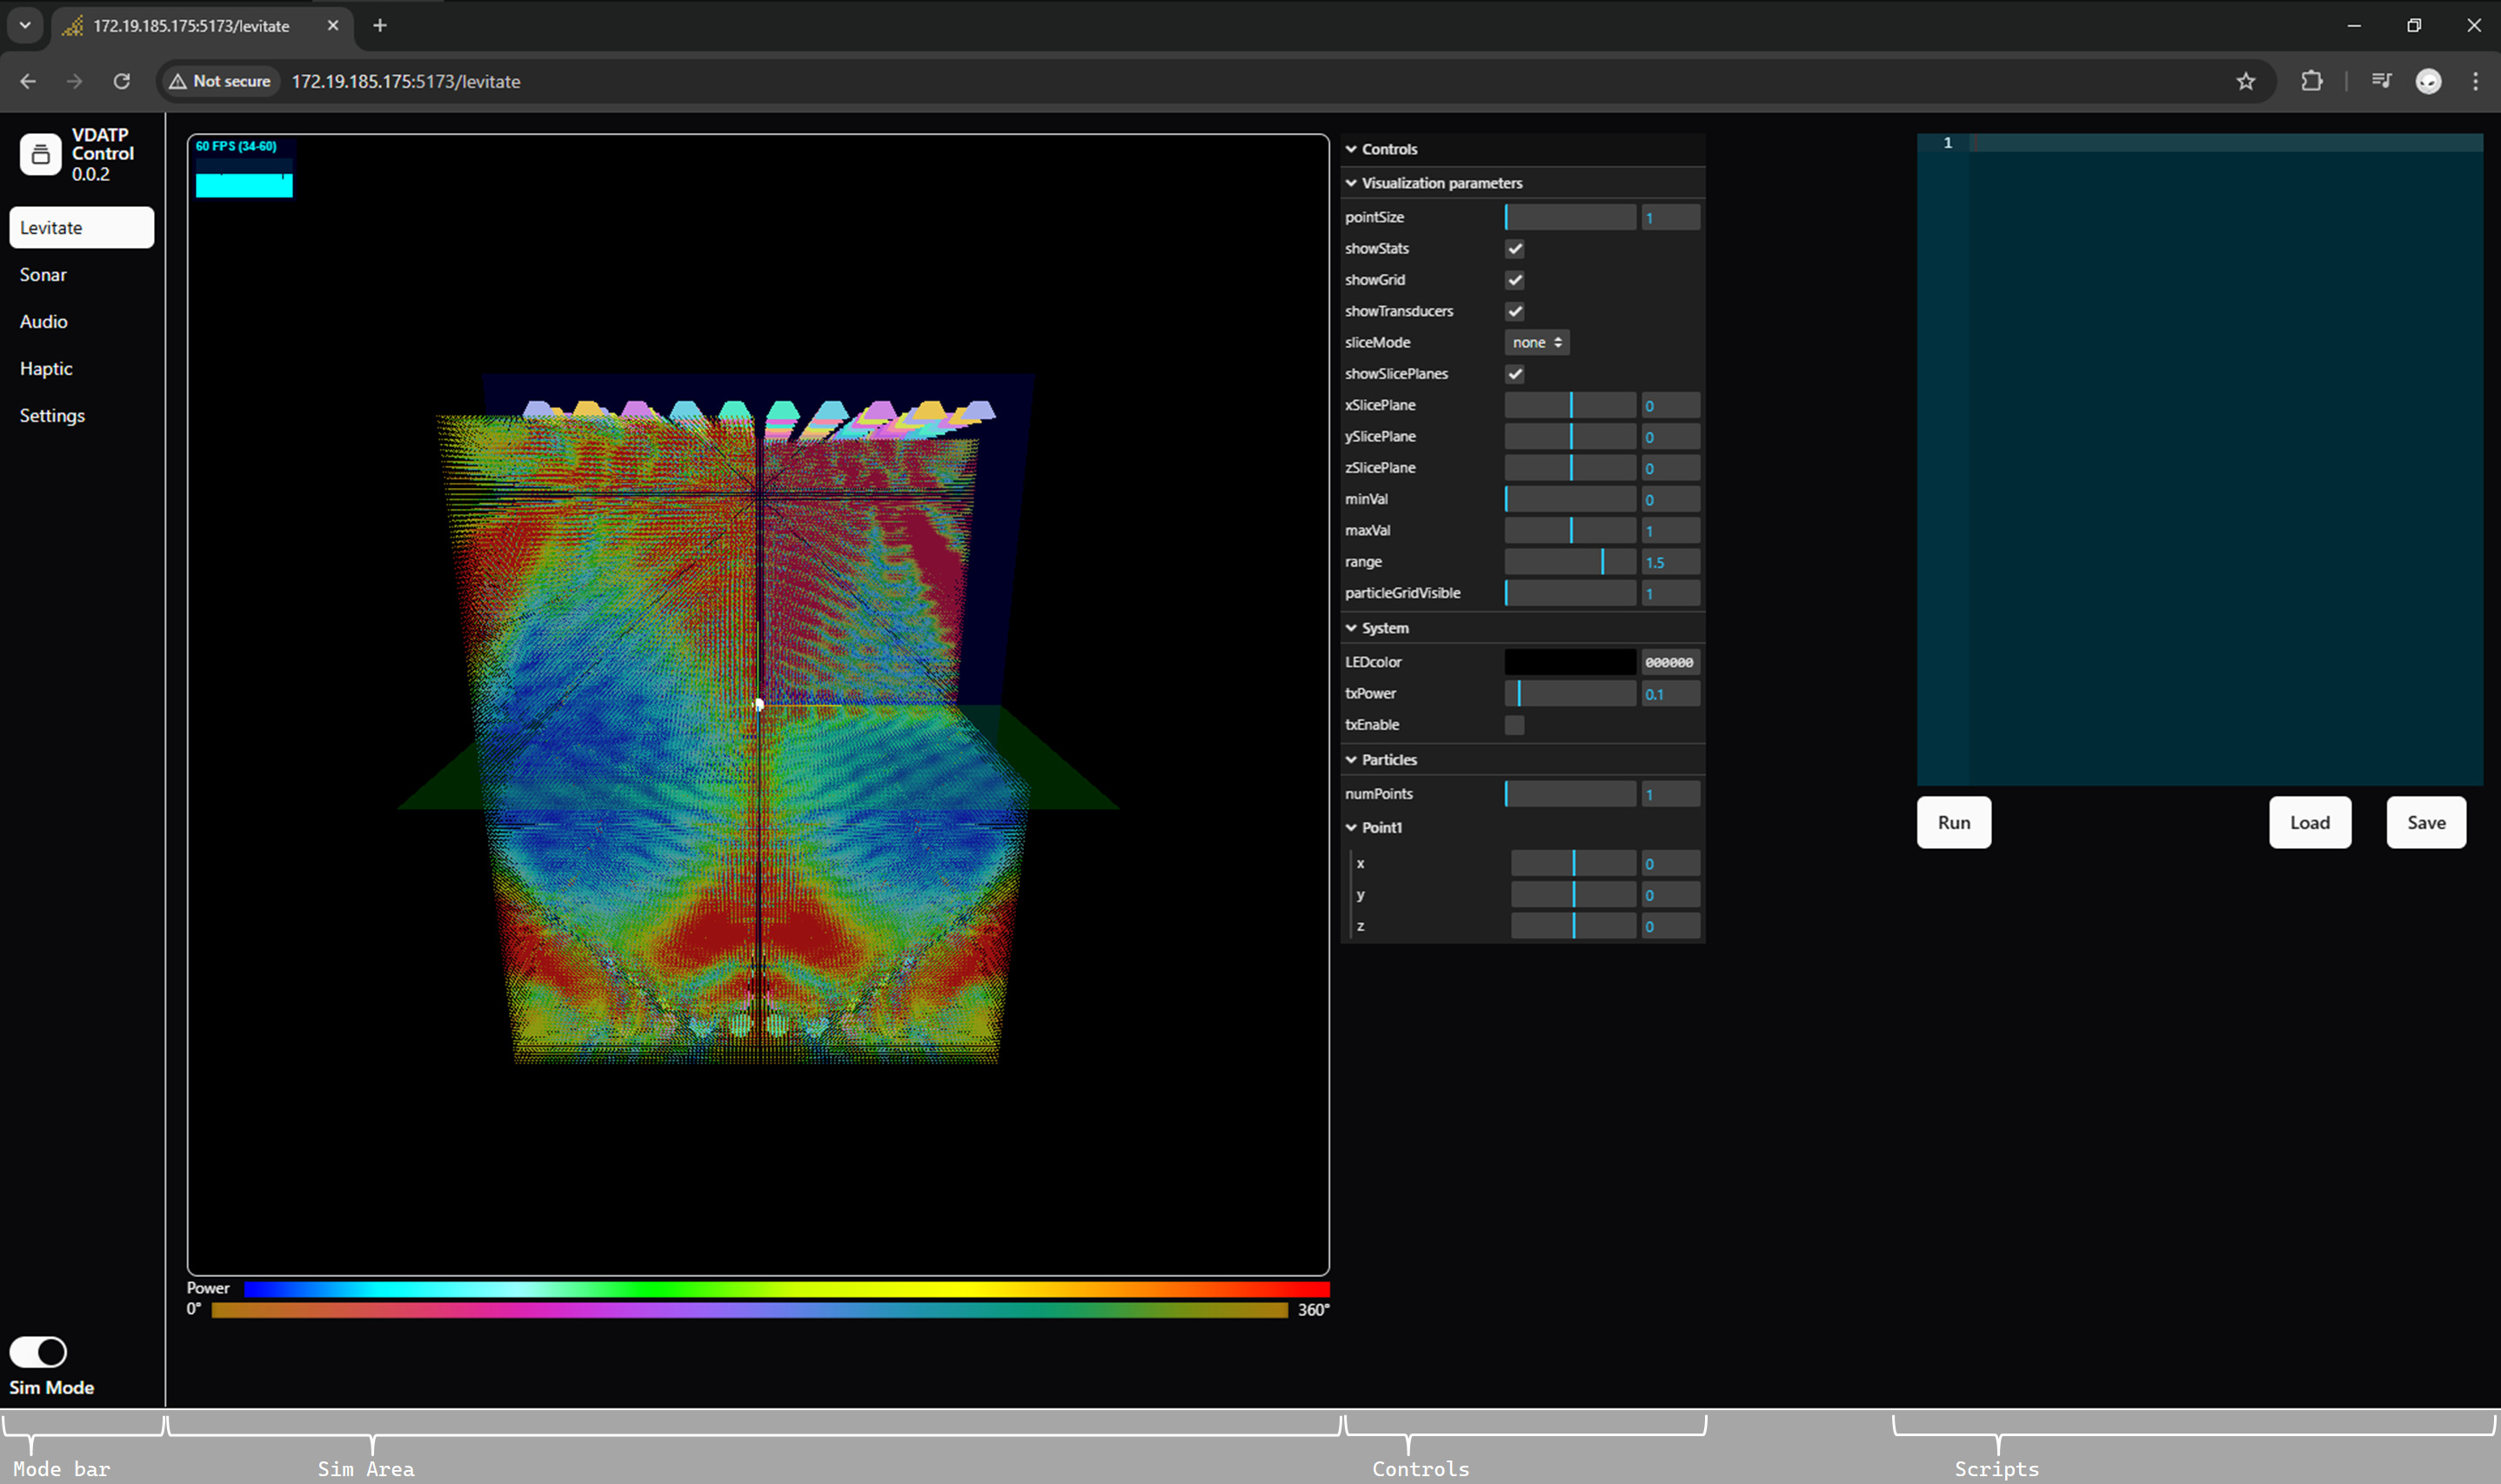Reload the page with refresh icon

click(x=122, y=81)
